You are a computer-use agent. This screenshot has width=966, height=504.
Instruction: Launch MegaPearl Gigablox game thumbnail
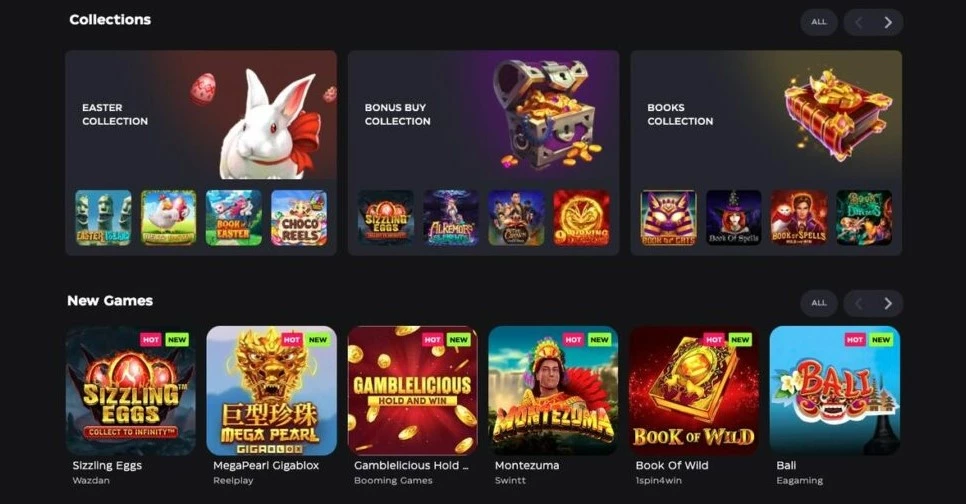272,391
